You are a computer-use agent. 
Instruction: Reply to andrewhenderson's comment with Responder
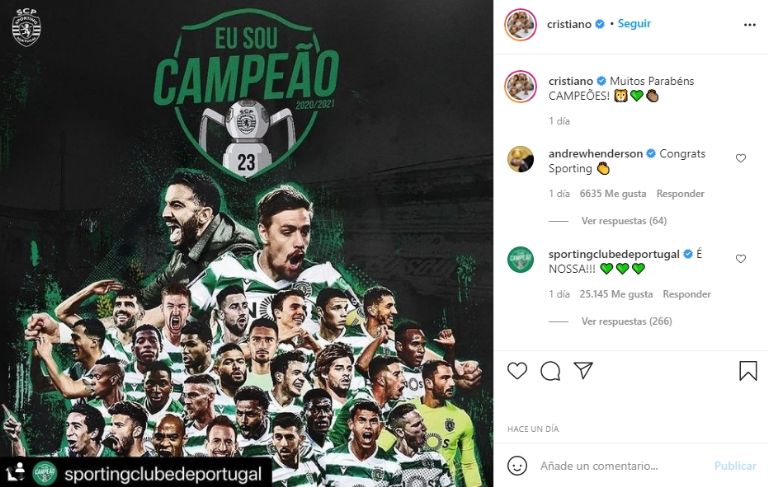(680, 194)
